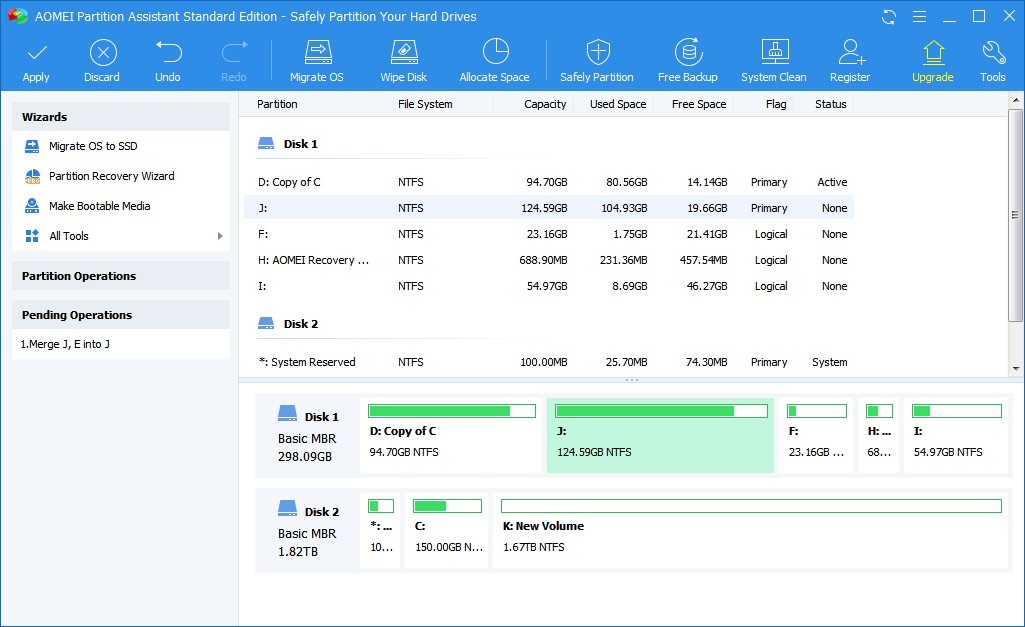Select the I: partition row
This screenshot has height=627, width=1025.
549,287
